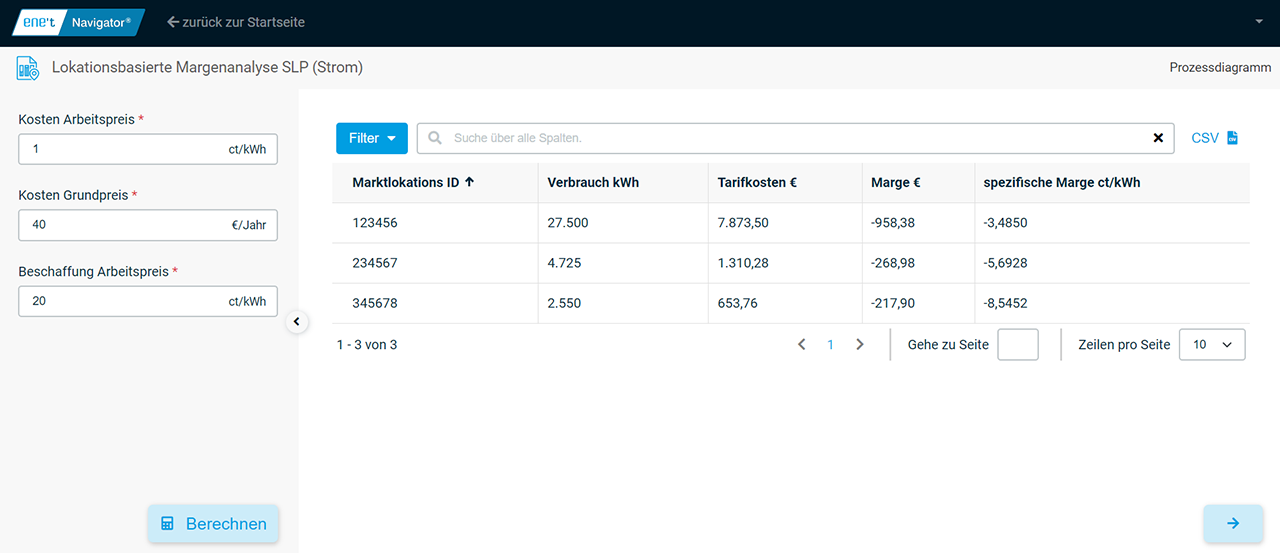The image size is (1280, 553).
Task: Open the Zeilen pro Seite dropdown
Action: [x=1212, y=344]
